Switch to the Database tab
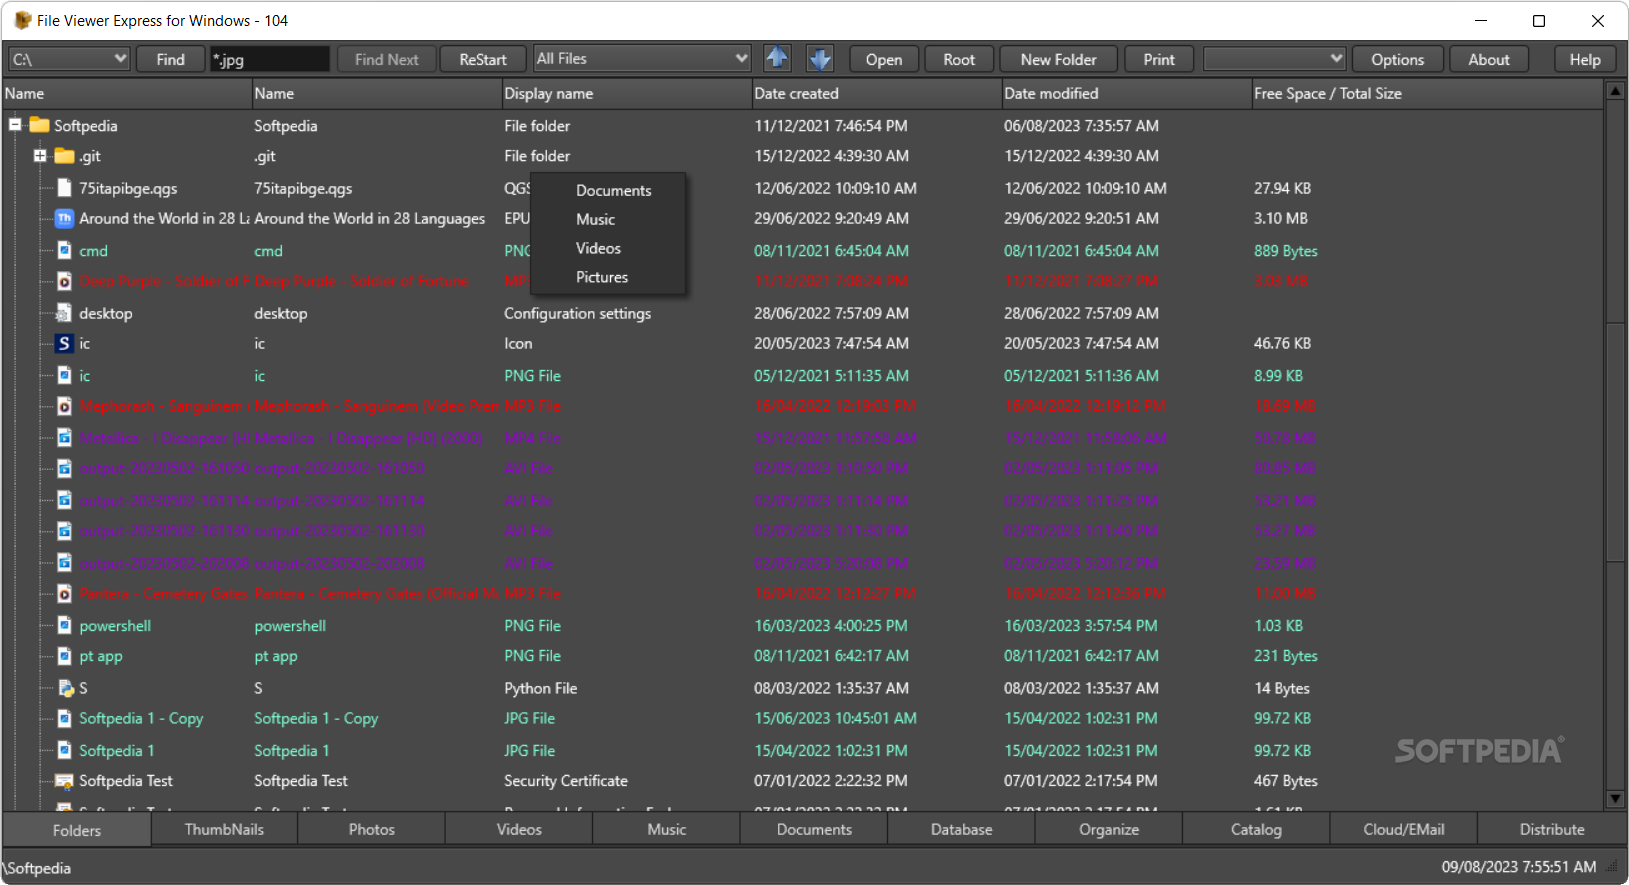 (961, 829)
